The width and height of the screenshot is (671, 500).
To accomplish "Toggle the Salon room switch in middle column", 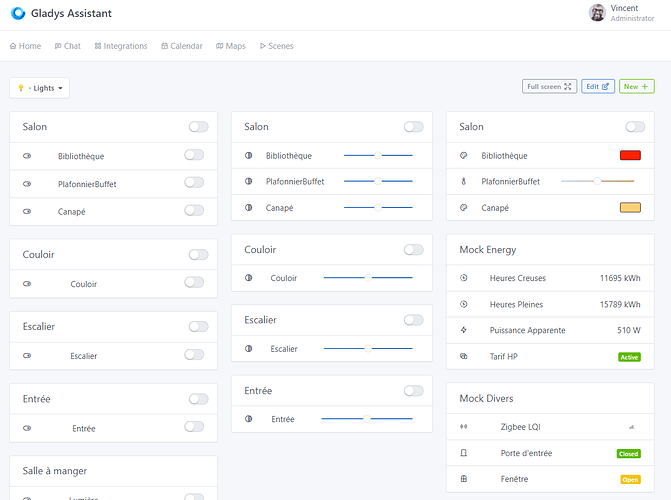I will 413,127.
